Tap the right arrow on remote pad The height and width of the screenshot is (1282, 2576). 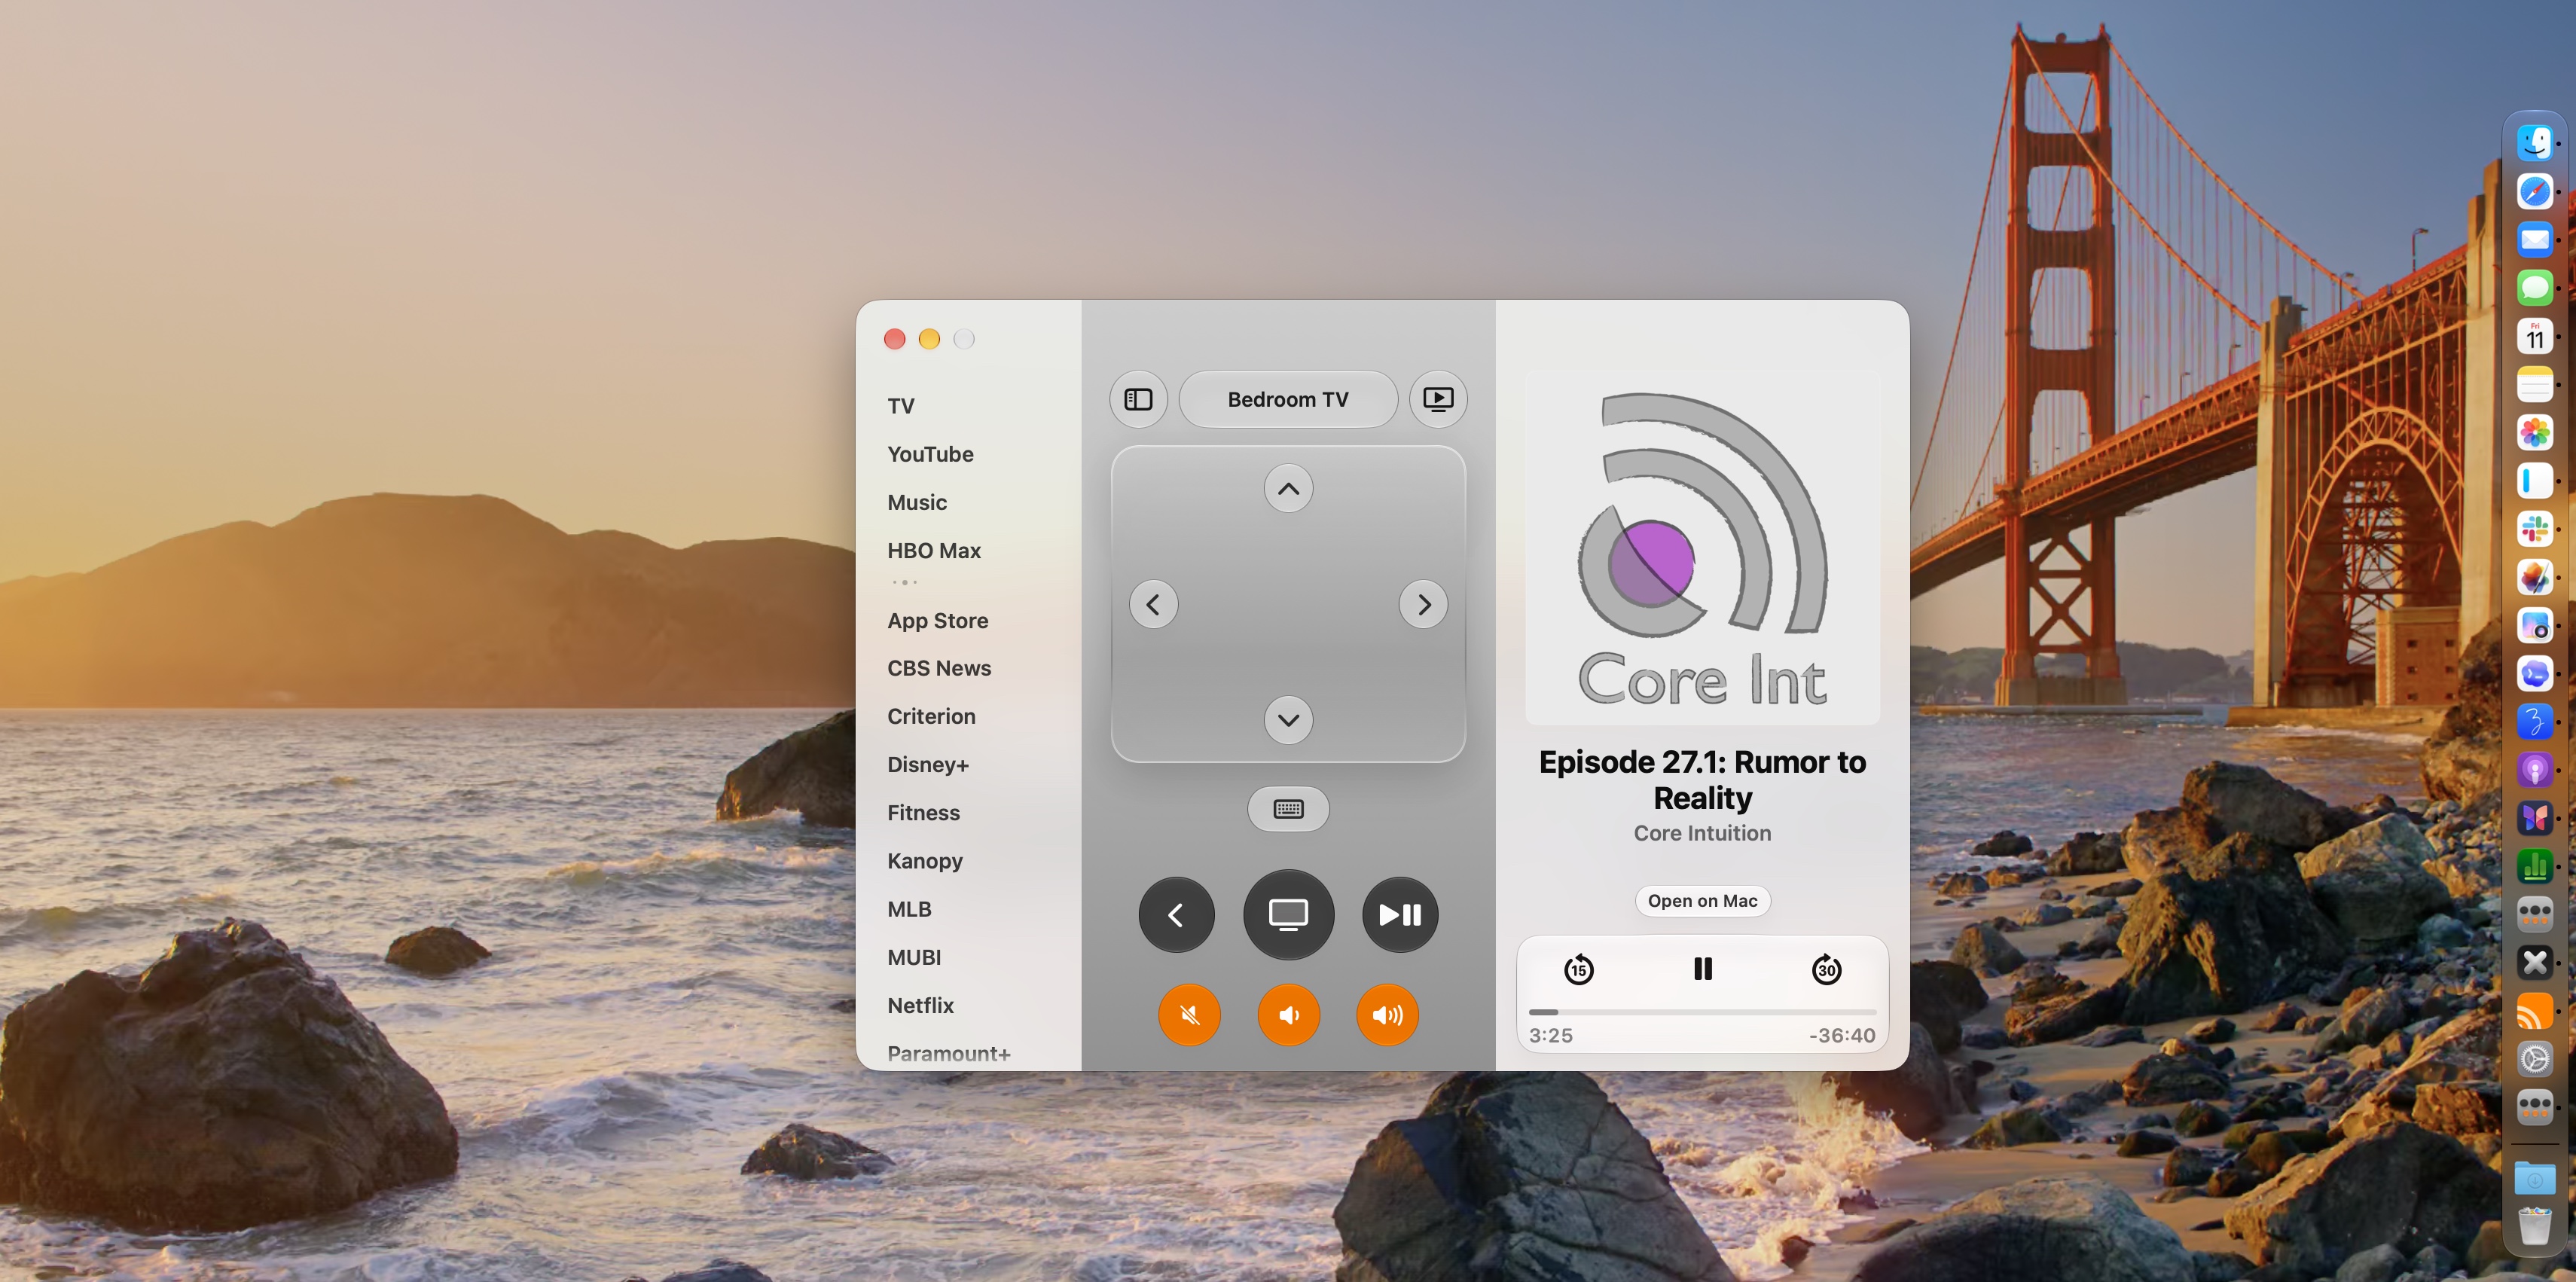(x=1424, y=604)
